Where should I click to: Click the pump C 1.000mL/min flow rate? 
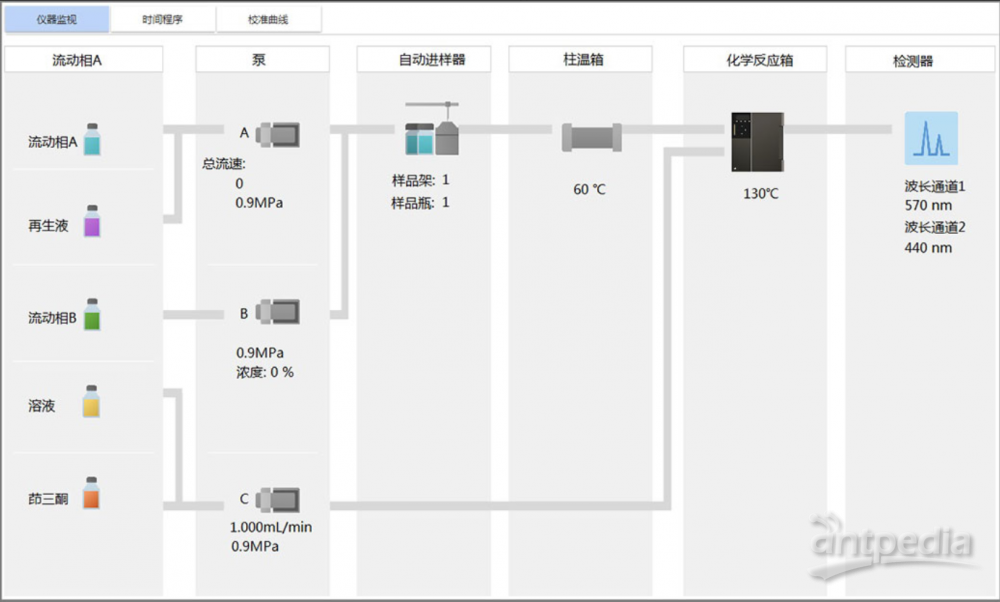pos(270,527)
